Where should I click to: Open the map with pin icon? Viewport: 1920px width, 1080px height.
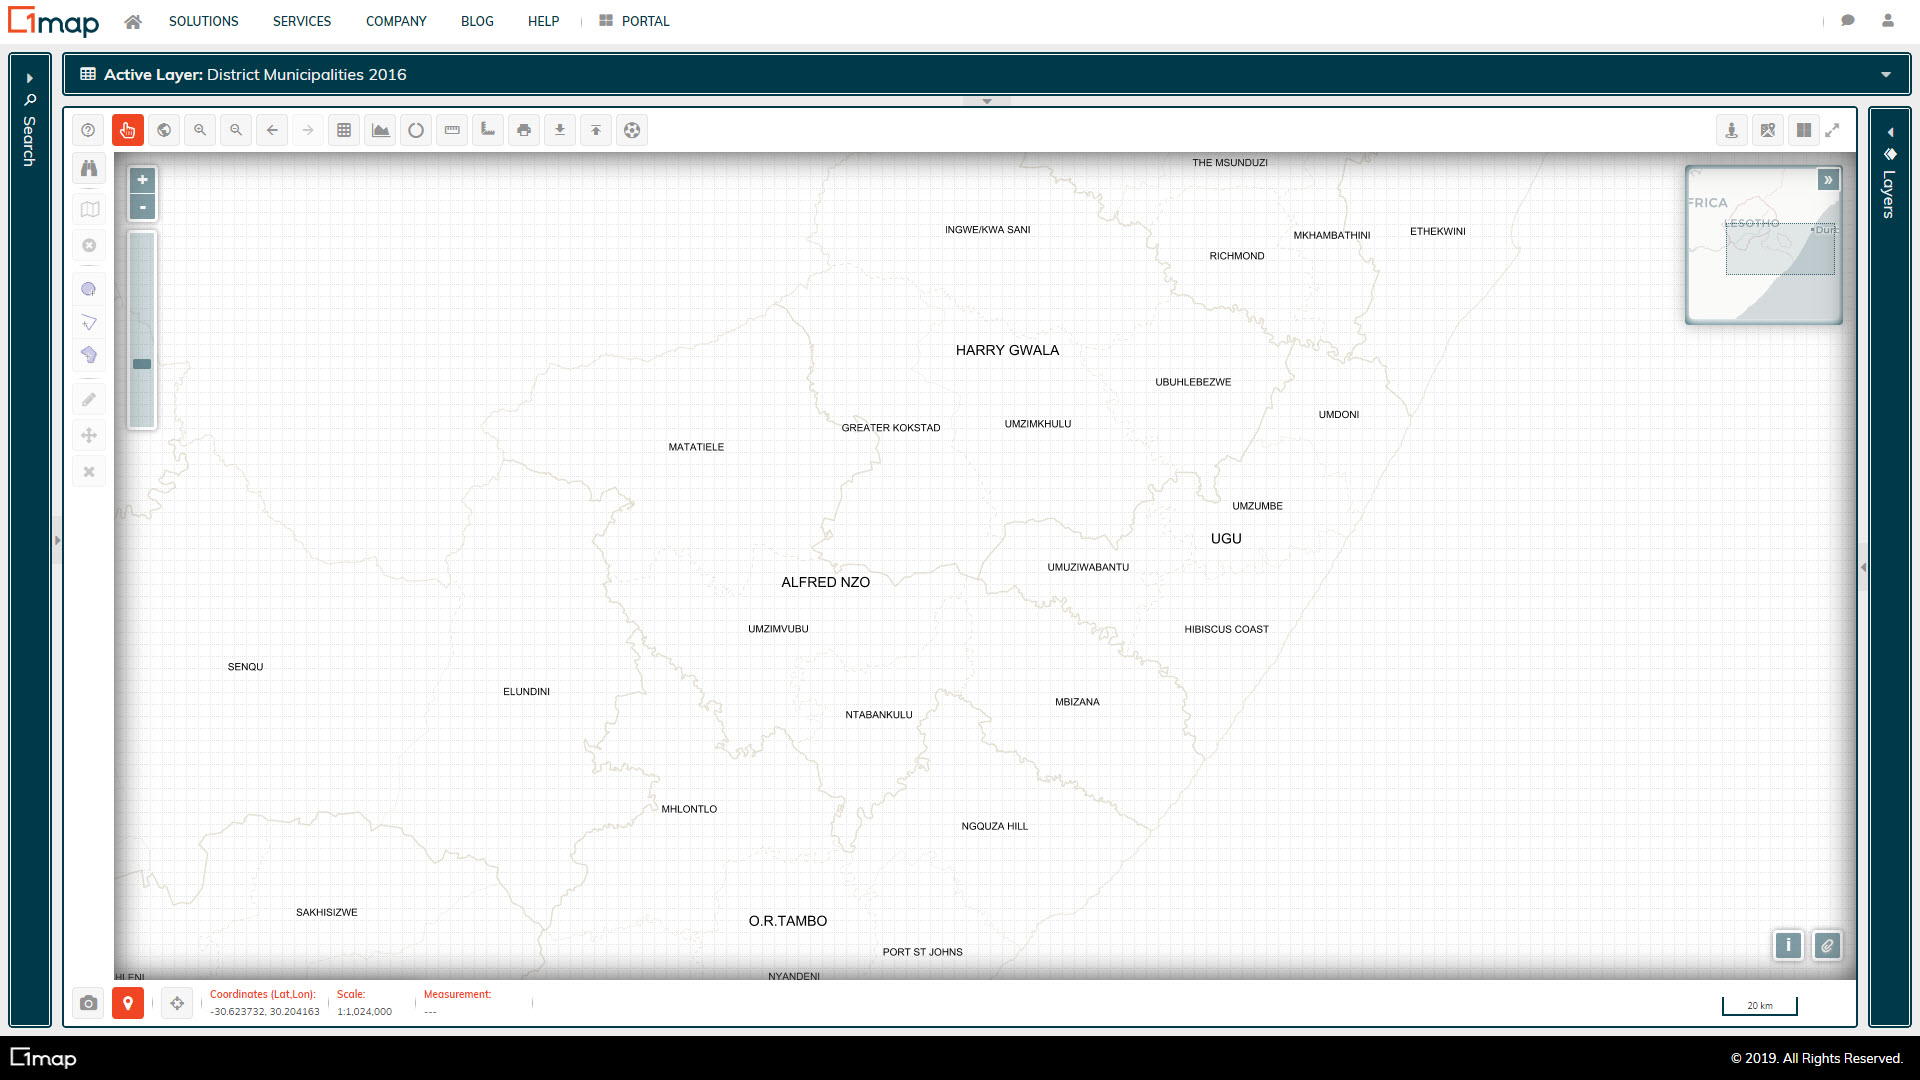1768,130
